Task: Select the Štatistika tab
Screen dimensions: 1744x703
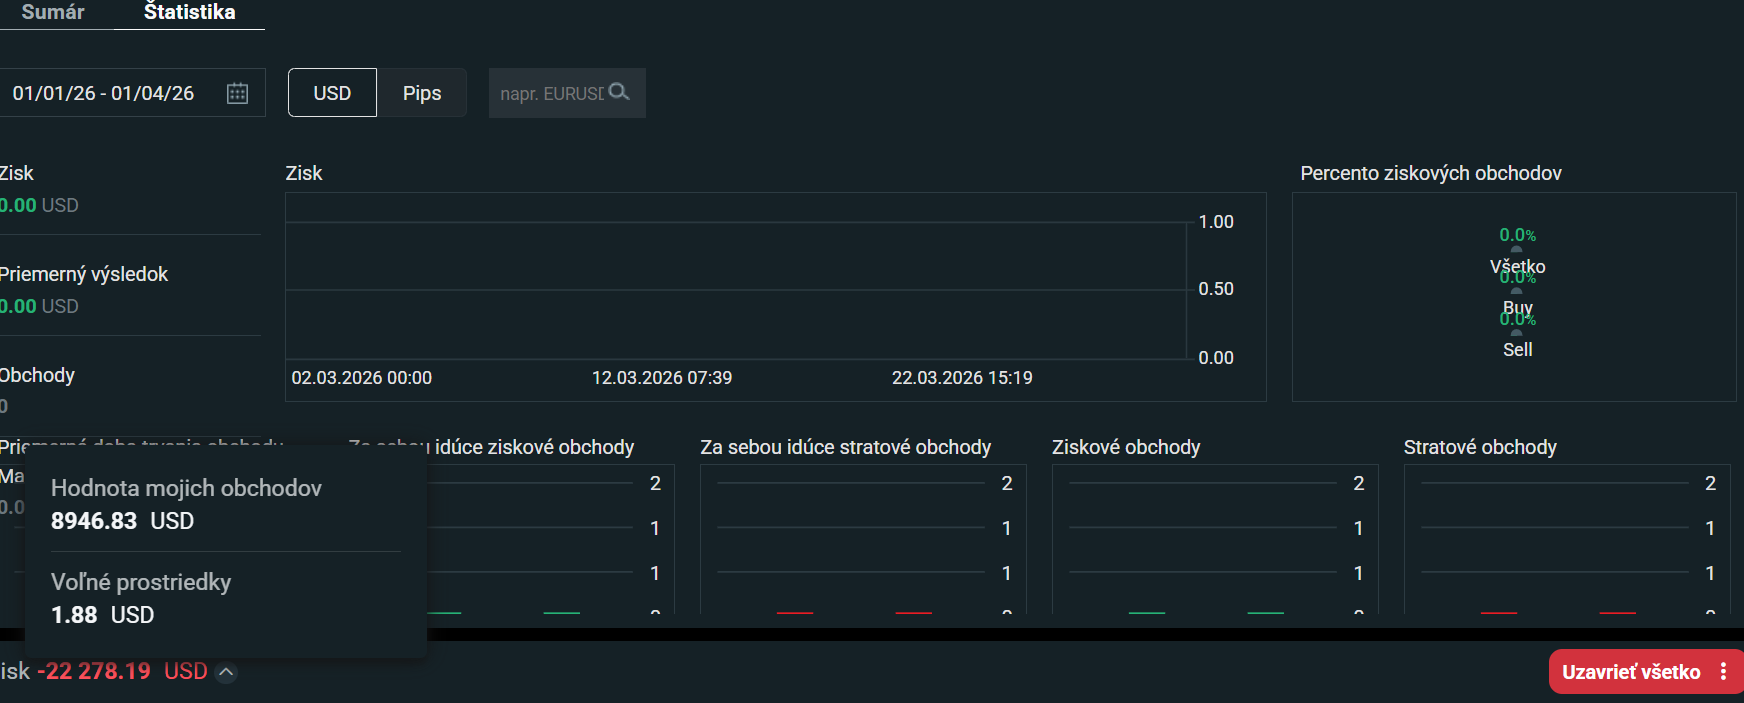Action: [x=189, y=12]
